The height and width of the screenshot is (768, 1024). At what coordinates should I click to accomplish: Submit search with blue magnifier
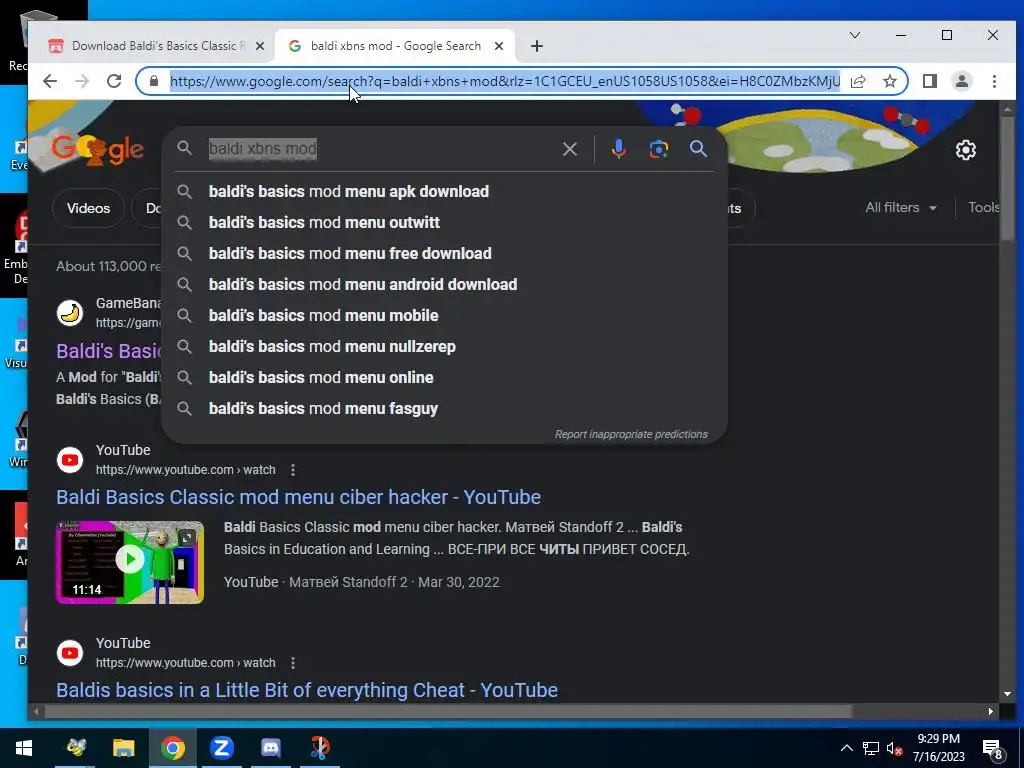[x=698, y=149]
